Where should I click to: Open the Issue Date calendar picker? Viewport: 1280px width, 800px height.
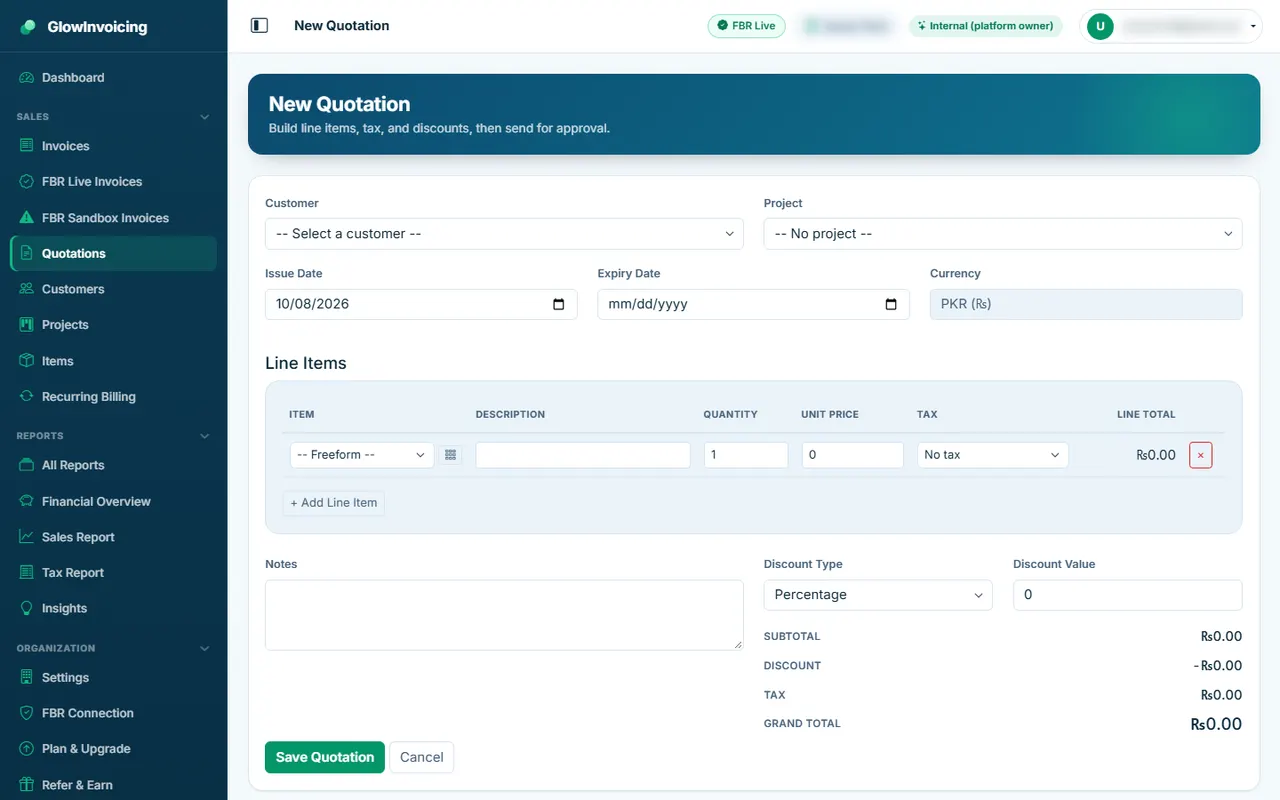pyautogui.click(x=558, y=304)
